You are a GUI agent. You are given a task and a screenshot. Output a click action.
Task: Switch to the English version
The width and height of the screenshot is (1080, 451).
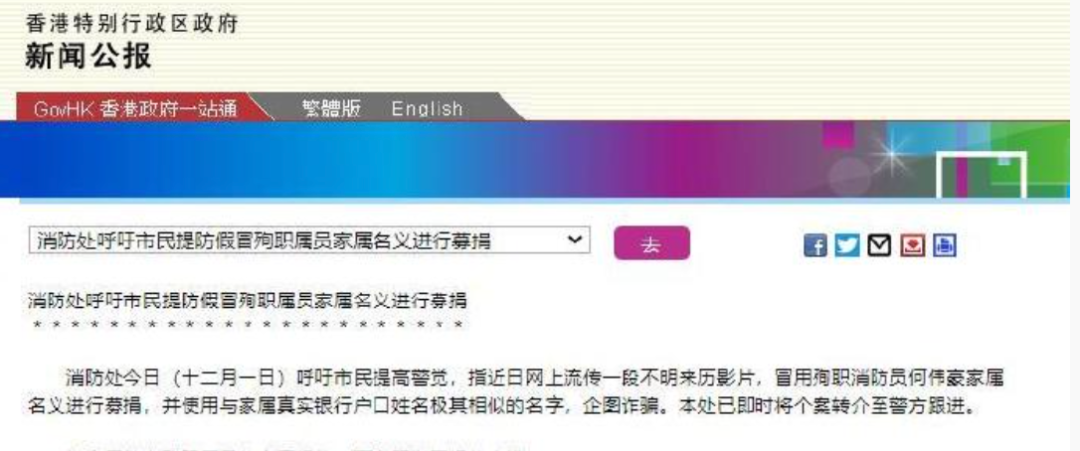(x=427, y=109)
